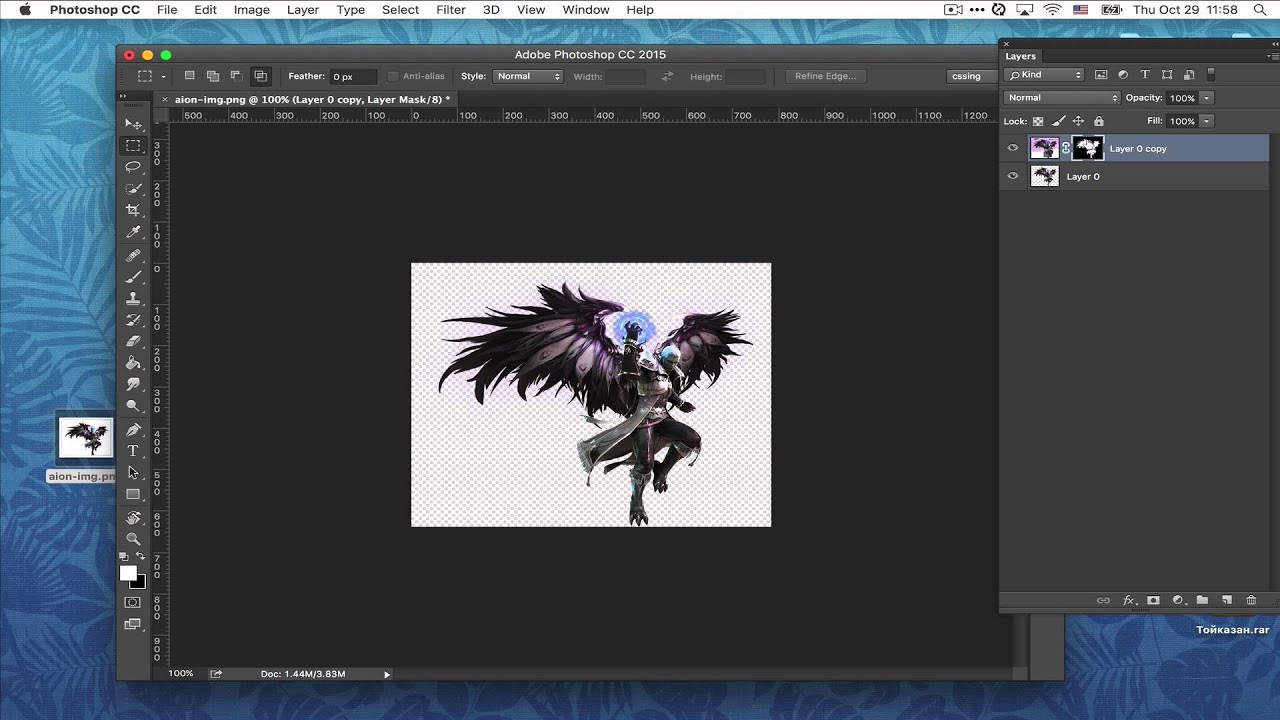Change the screen mode
The height and width of the screenshot is (720, 1280).
[133, 624]
